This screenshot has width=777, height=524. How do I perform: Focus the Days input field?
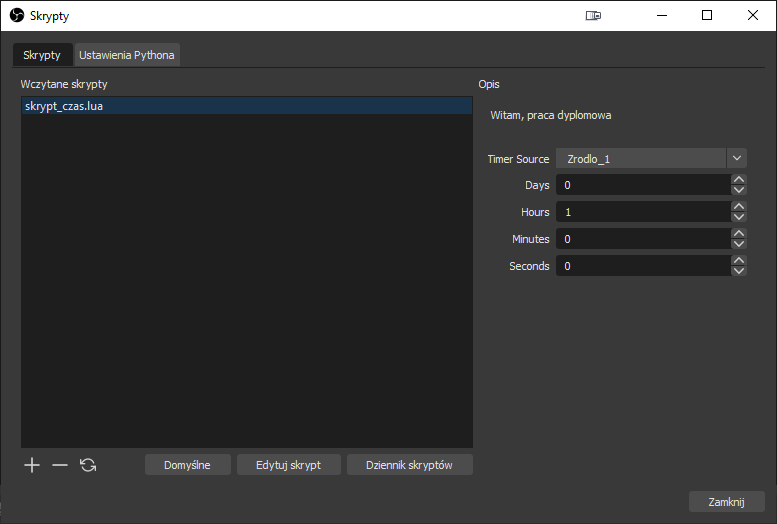pyautogui.click(x=643, y=185)
